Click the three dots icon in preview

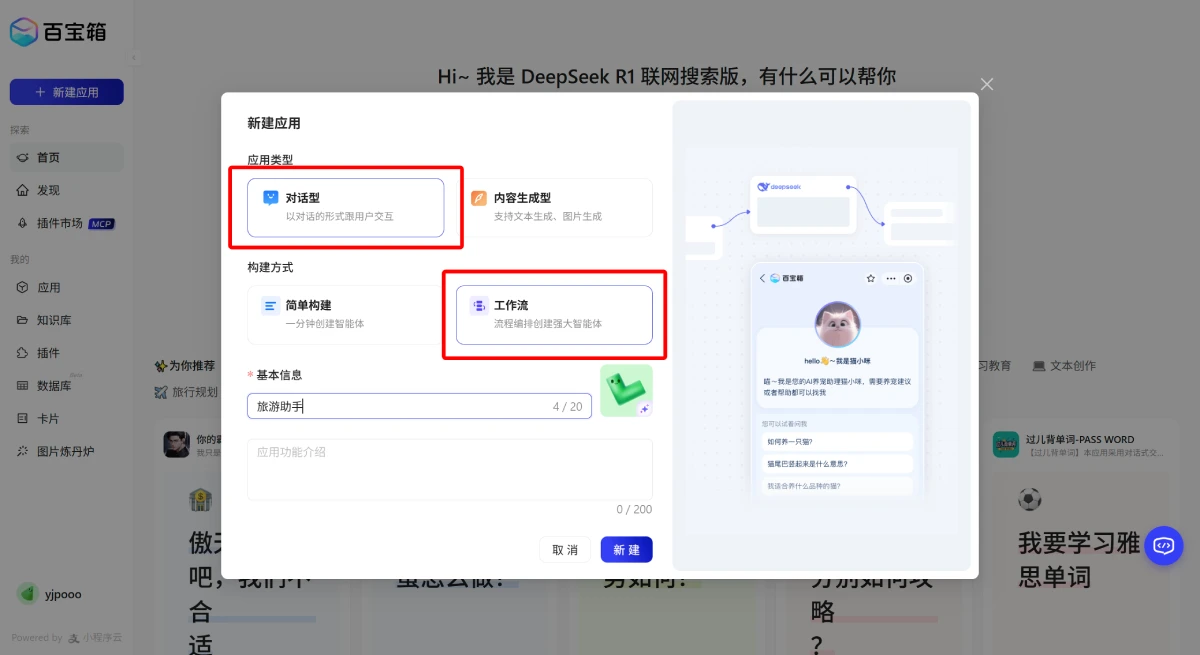pos(890,279)
